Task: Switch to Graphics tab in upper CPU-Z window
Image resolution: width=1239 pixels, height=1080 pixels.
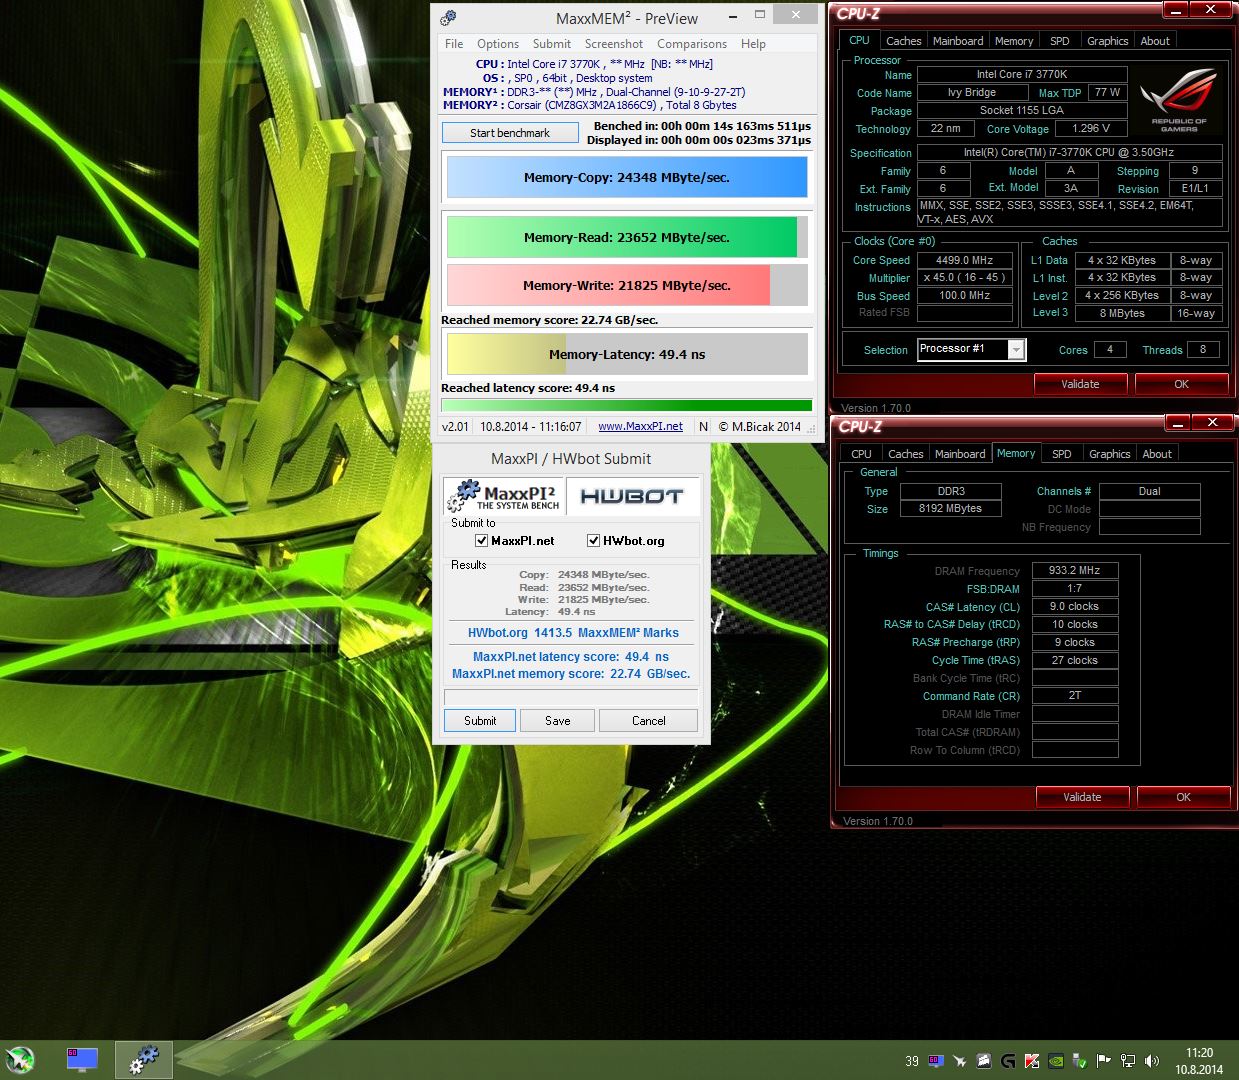Action: click(1108, 41)
